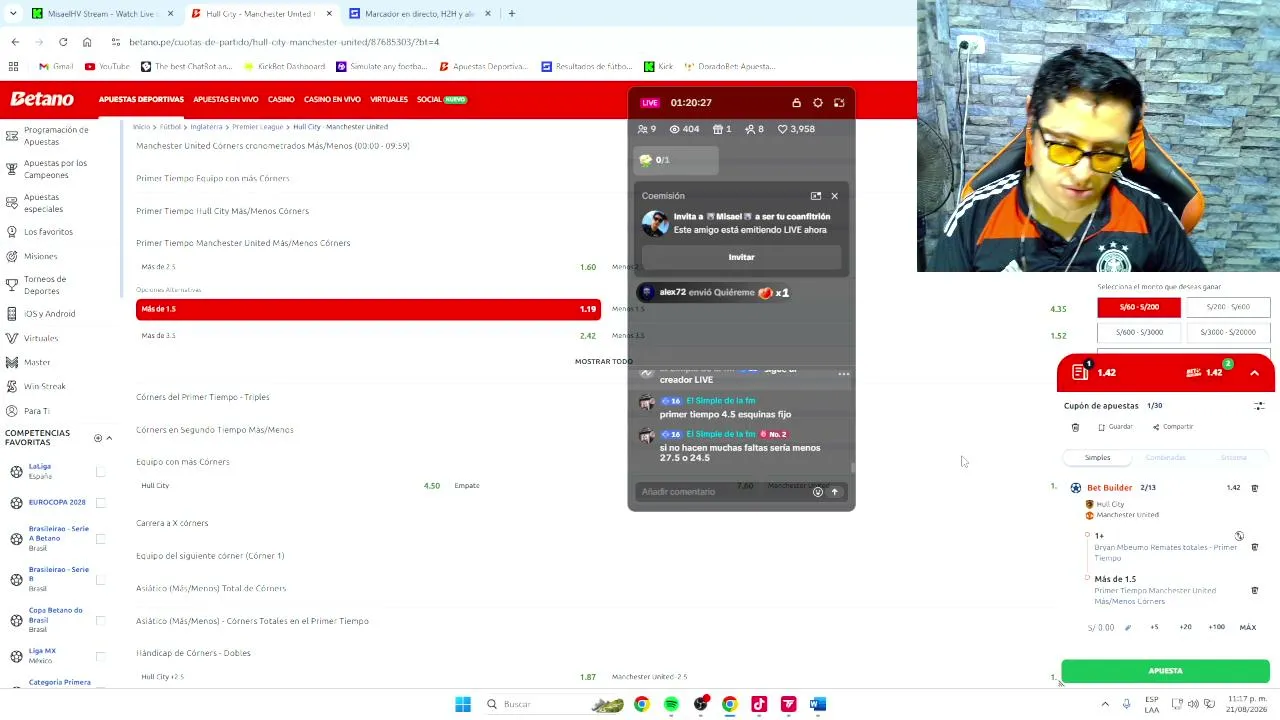Select Más de 2.5 odds 1.60
Viewport: 1280px width, 720px height.
[x=368, y=267]
